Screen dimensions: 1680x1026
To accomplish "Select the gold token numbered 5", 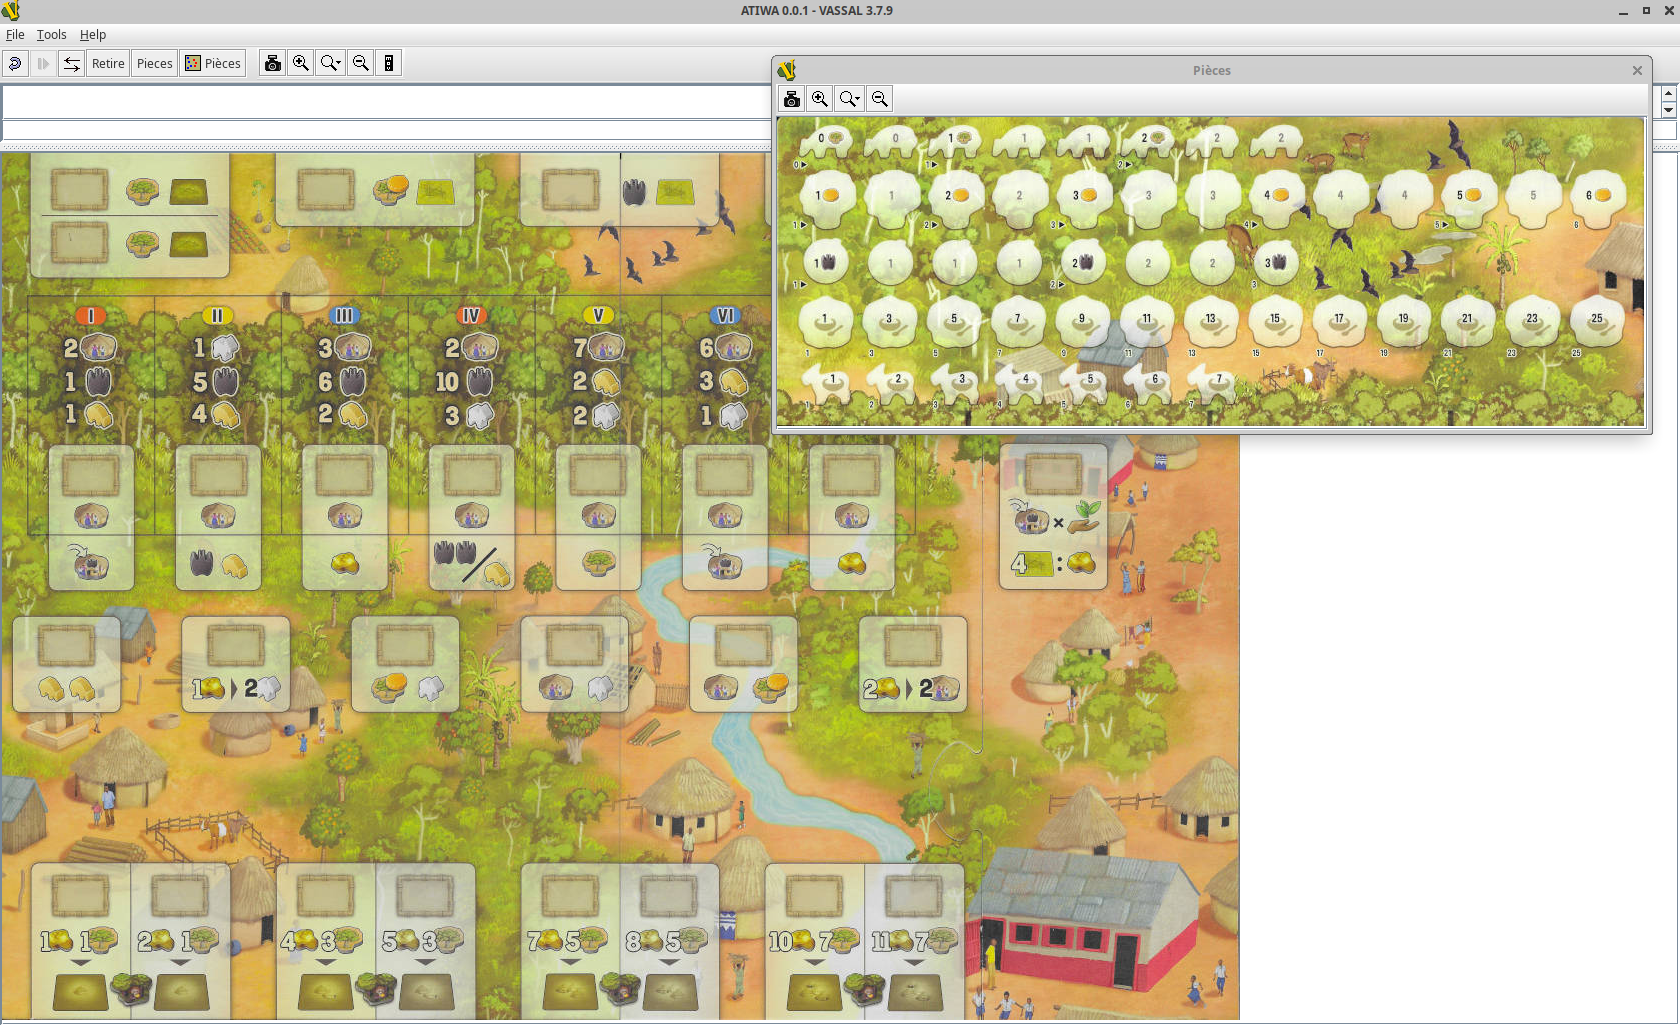I will [x=1469, y=198].
